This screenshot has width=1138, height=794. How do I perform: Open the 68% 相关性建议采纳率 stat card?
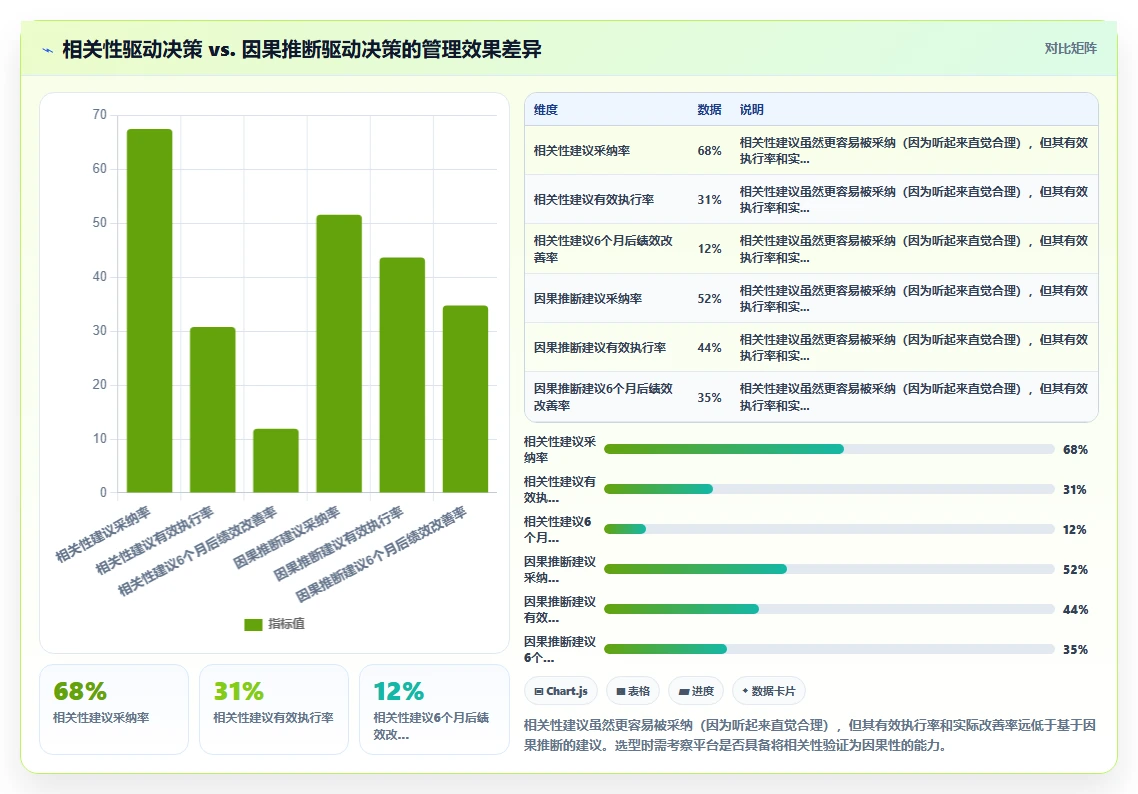(114, 710)
